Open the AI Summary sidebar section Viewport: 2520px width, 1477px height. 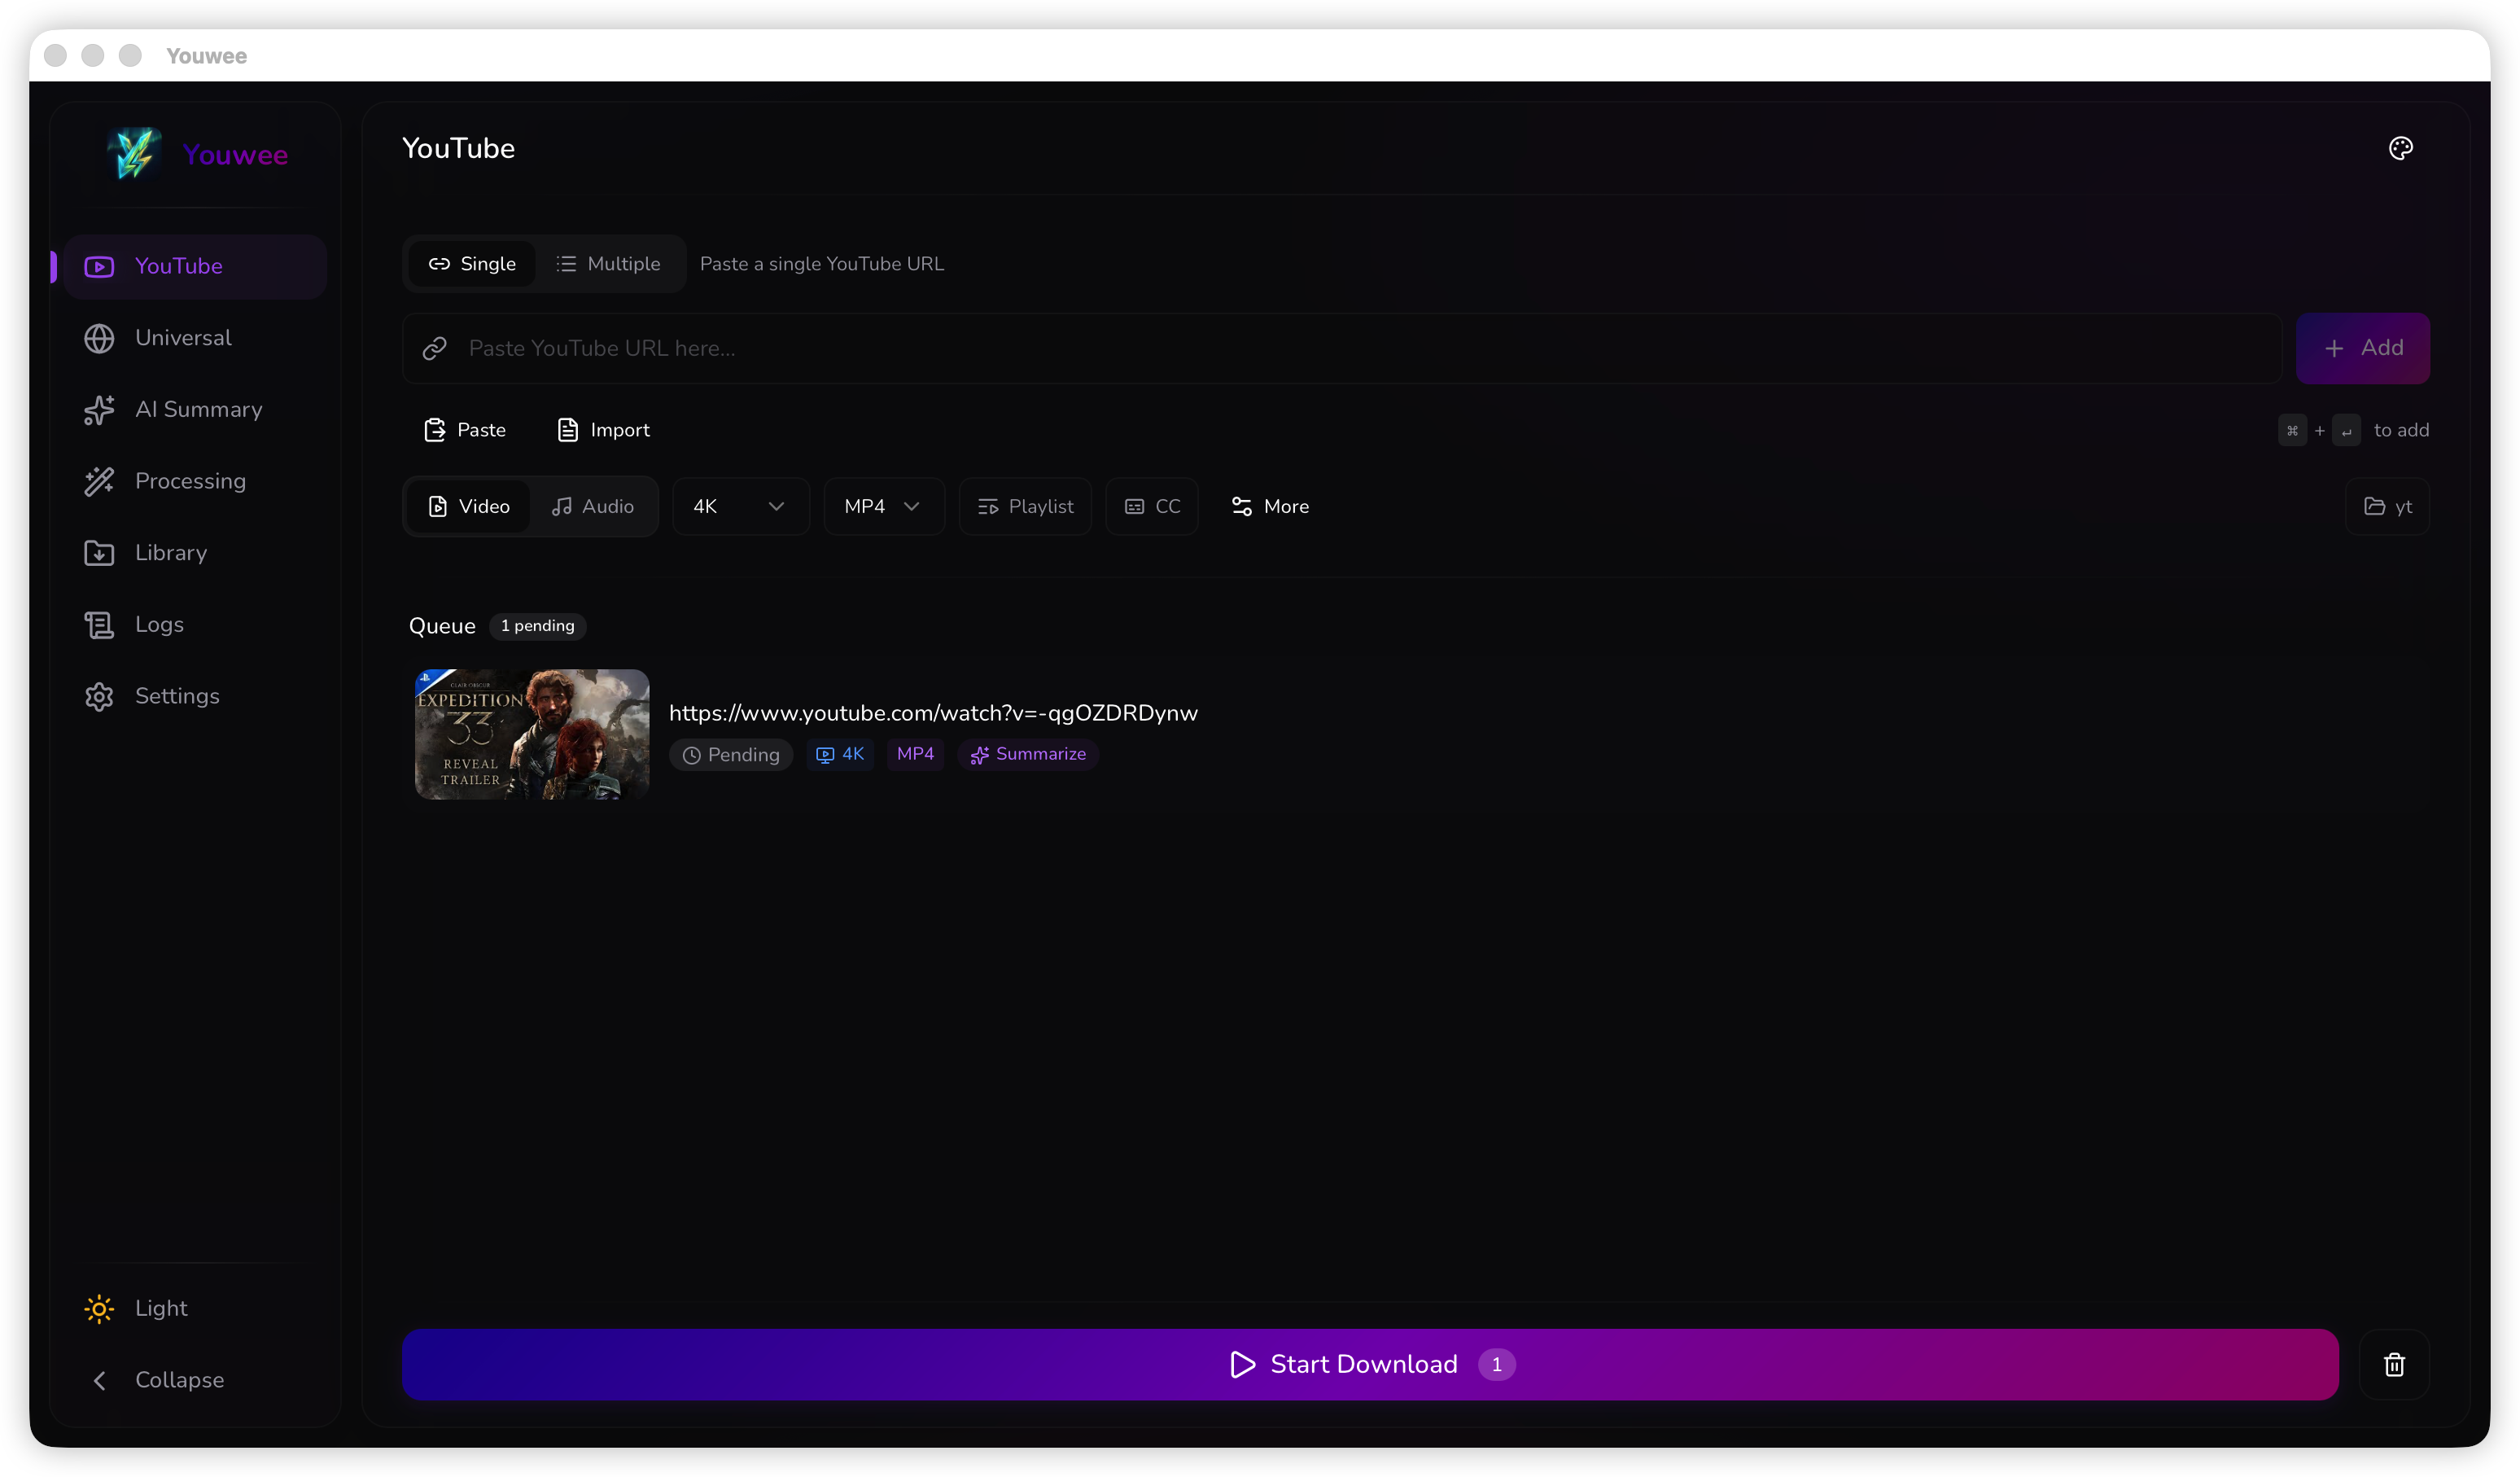tap(197, 410)
